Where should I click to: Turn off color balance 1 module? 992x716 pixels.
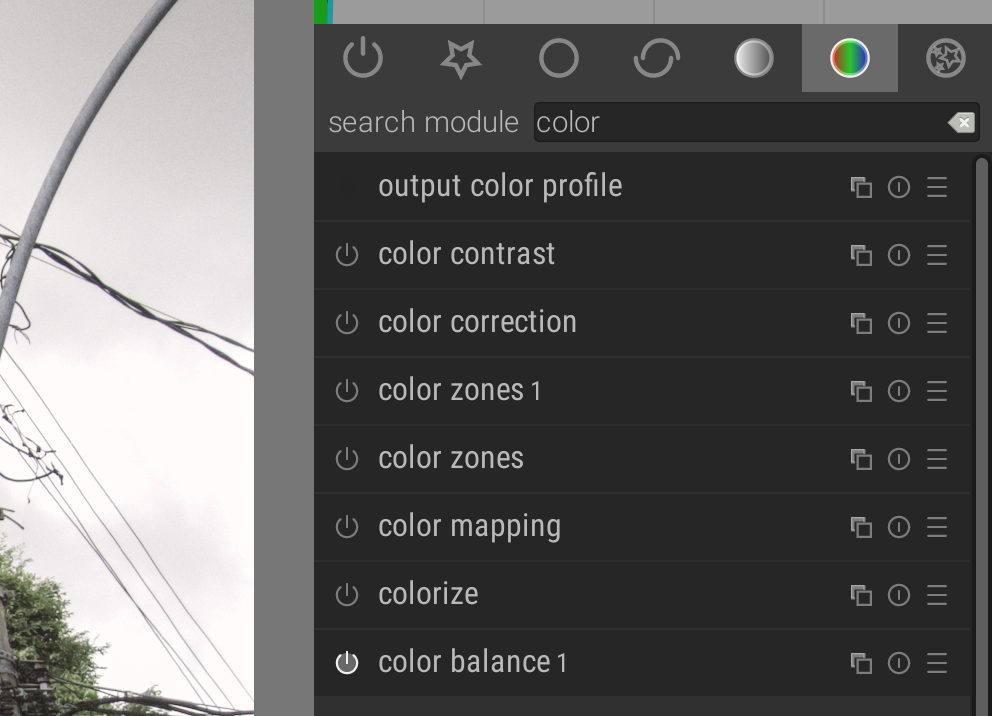point(347,663)
